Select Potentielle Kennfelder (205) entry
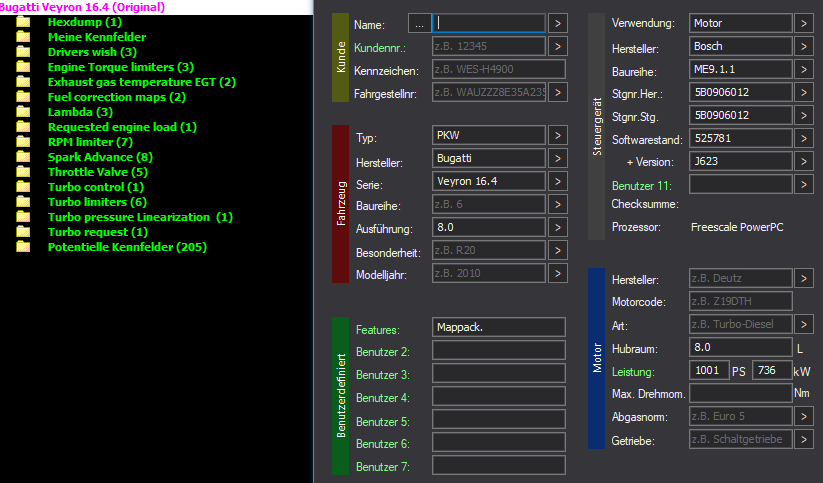Screen dimensions: 823x483 (x=127, y=247)
